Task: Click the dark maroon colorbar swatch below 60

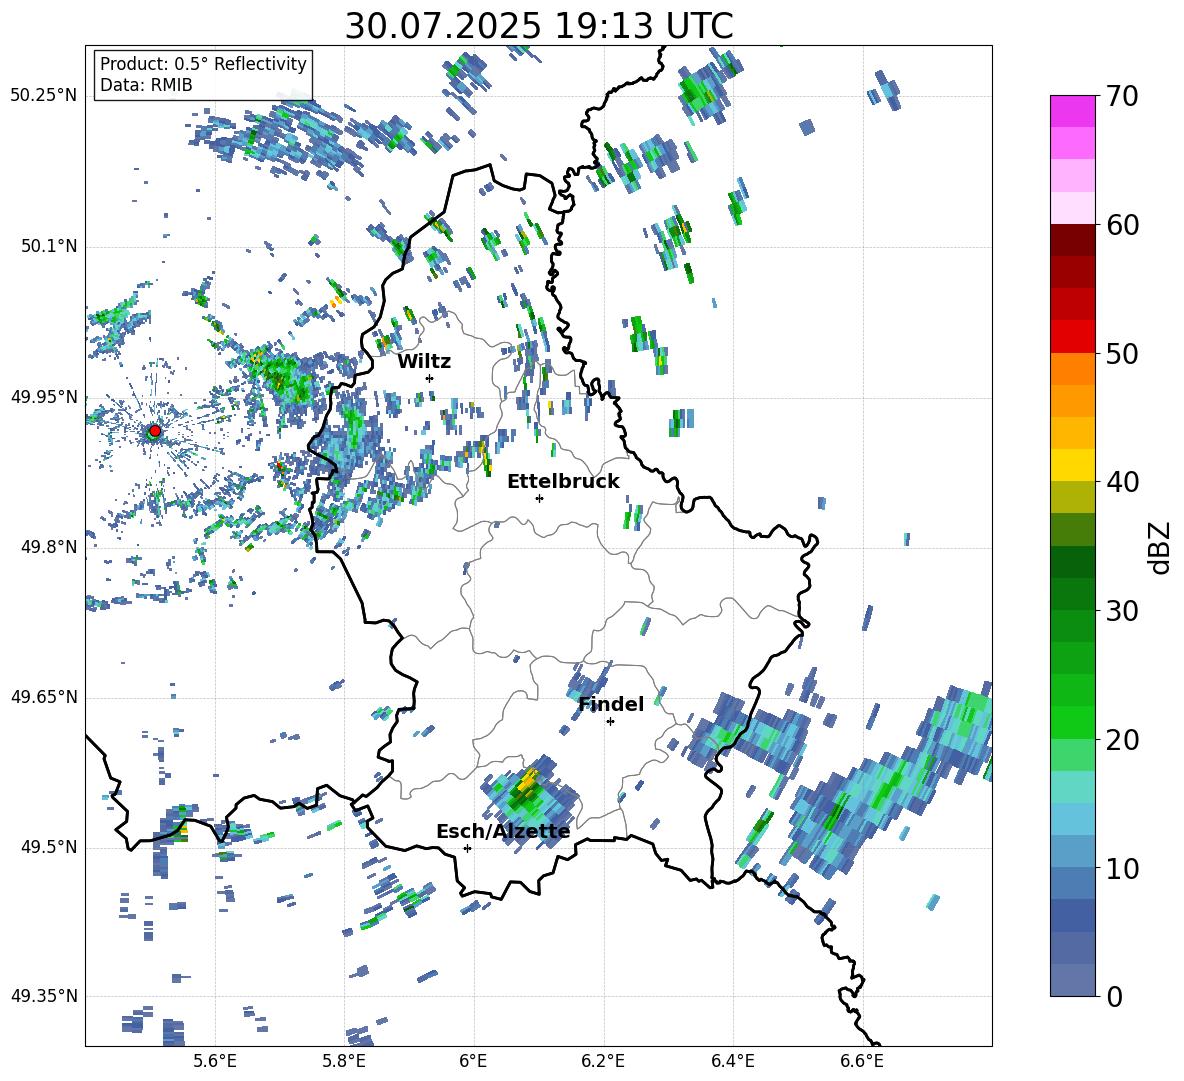Action: click(x=1072, y=240)
